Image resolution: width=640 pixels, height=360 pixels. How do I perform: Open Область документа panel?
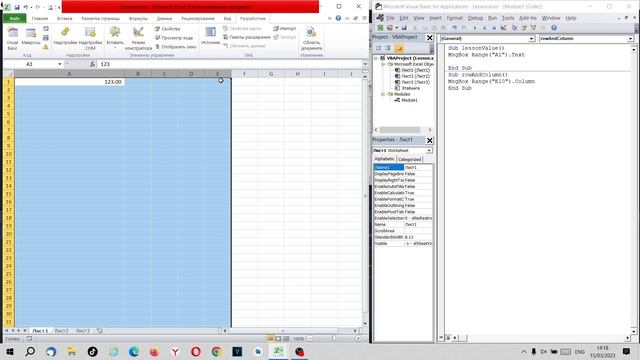(311, 38)
